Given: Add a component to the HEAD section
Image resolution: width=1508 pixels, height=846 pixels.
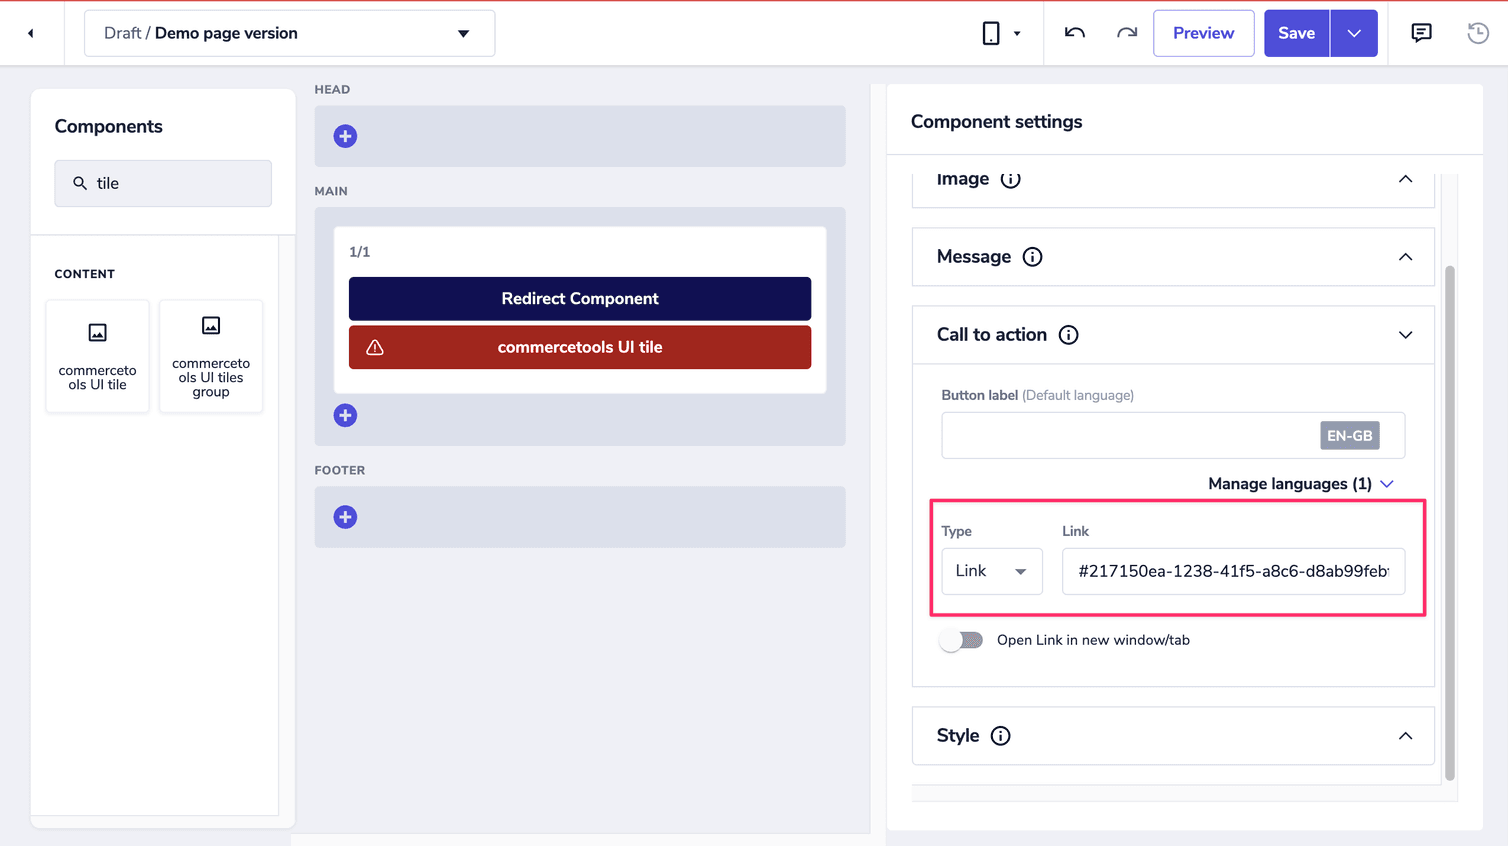Looking at the screenshot, I should [345, 136].
